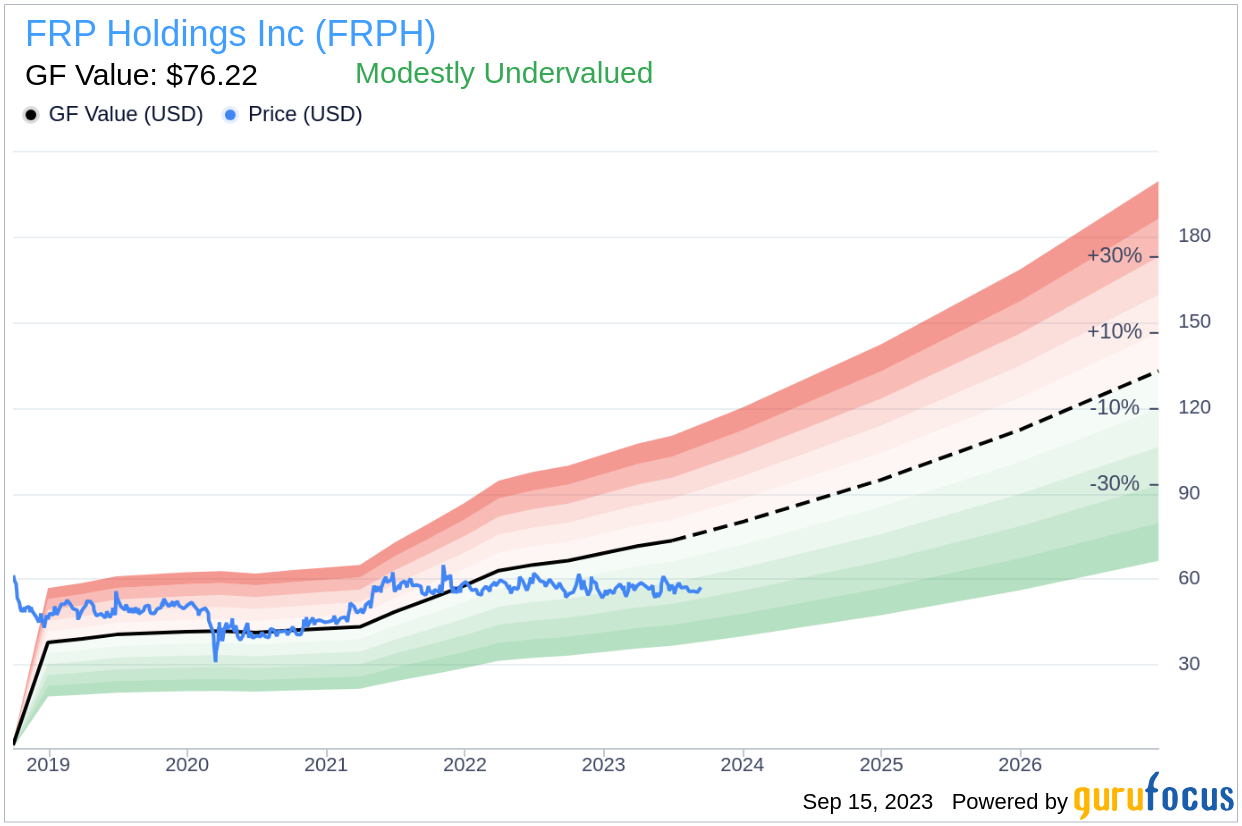Click the +30% band label
The width and height of the screenshot is (1242, 826).
coord(1114,256)
